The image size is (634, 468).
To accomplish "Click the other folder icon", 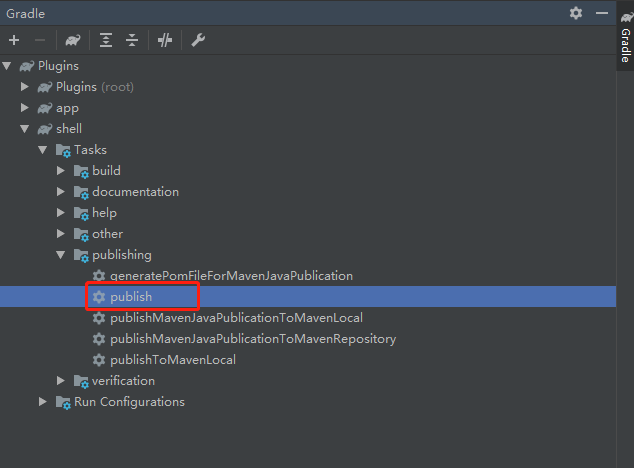I will tap(81, 235).
